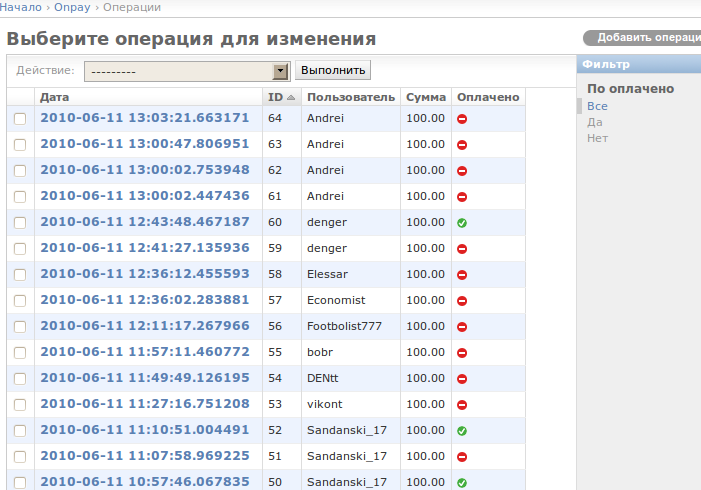Viewport: 701px width, 490px height.
Task: Sort the table by Пользователь column header
Action: tap(351, 97)
